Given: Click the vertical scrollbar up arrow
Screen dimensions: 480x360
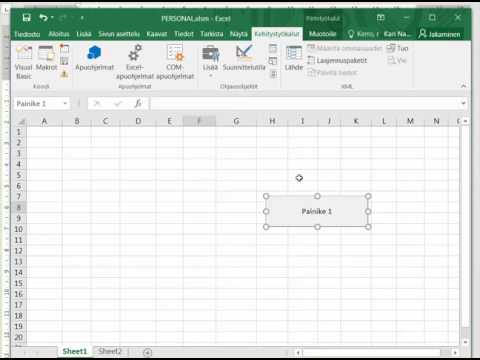Looking at the screenshot, I should pos(465,121).
